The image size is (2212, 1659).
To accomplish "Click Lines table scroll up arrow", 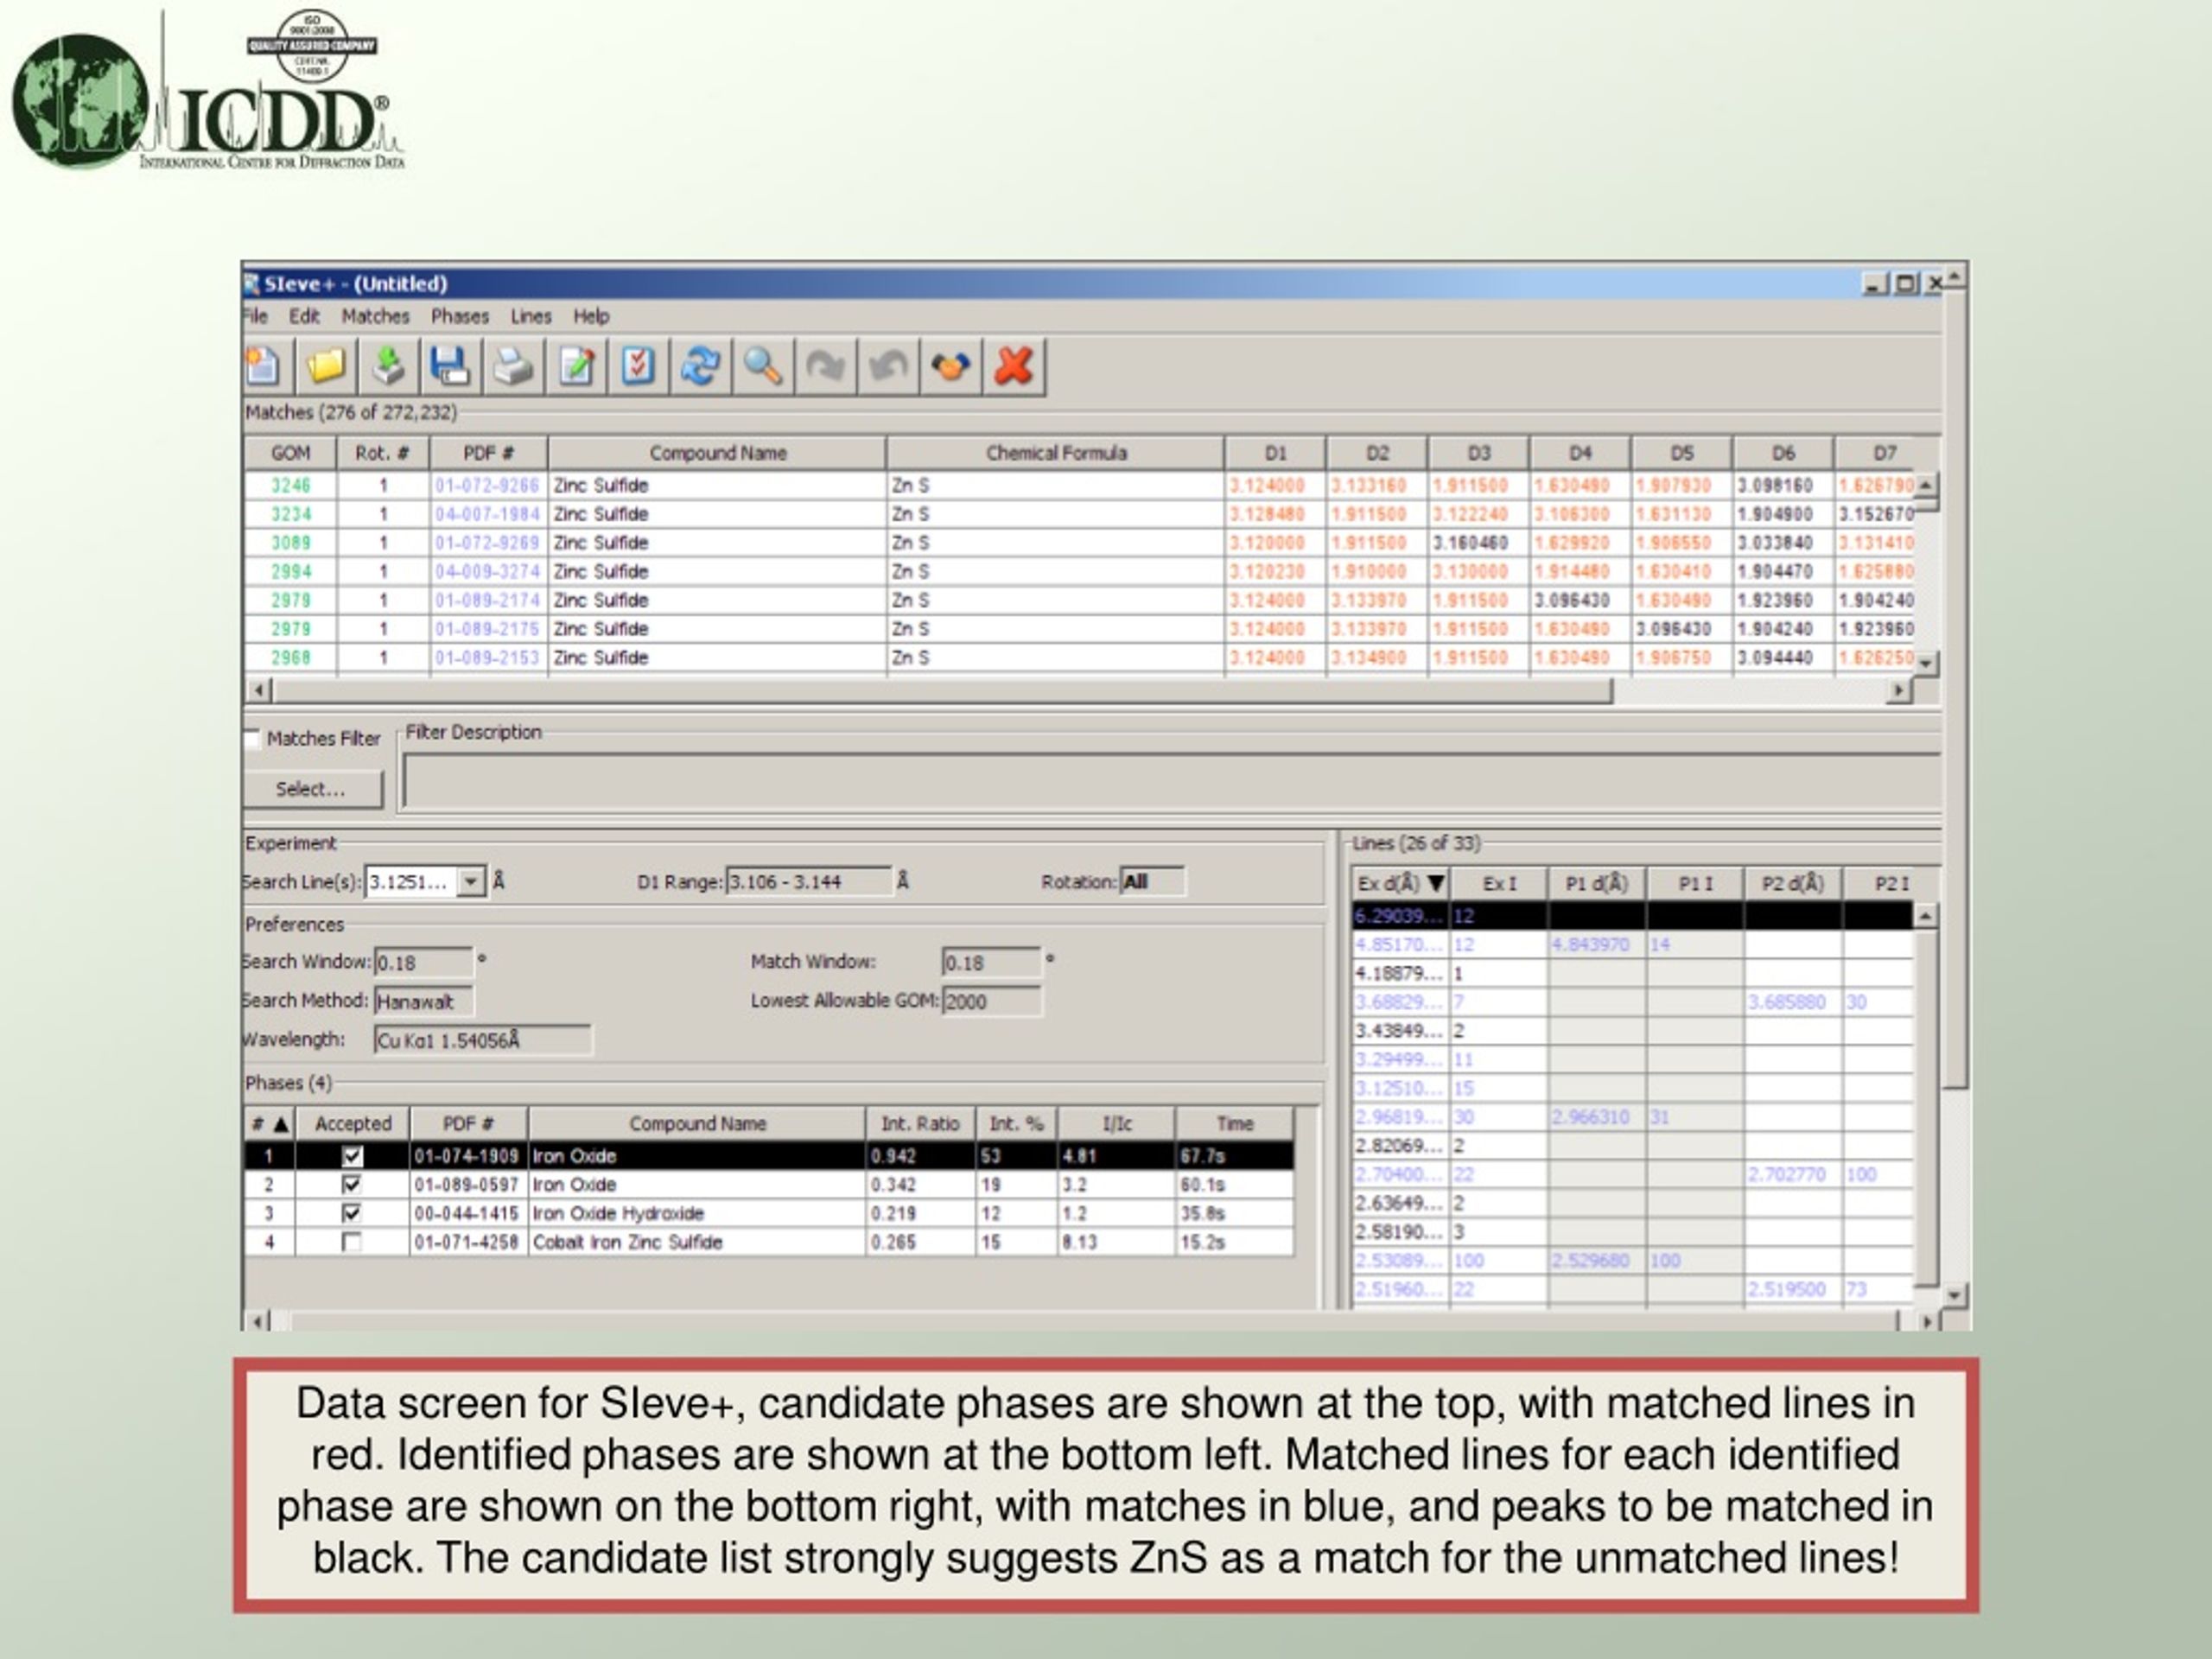I will (x=1926, y=915).
